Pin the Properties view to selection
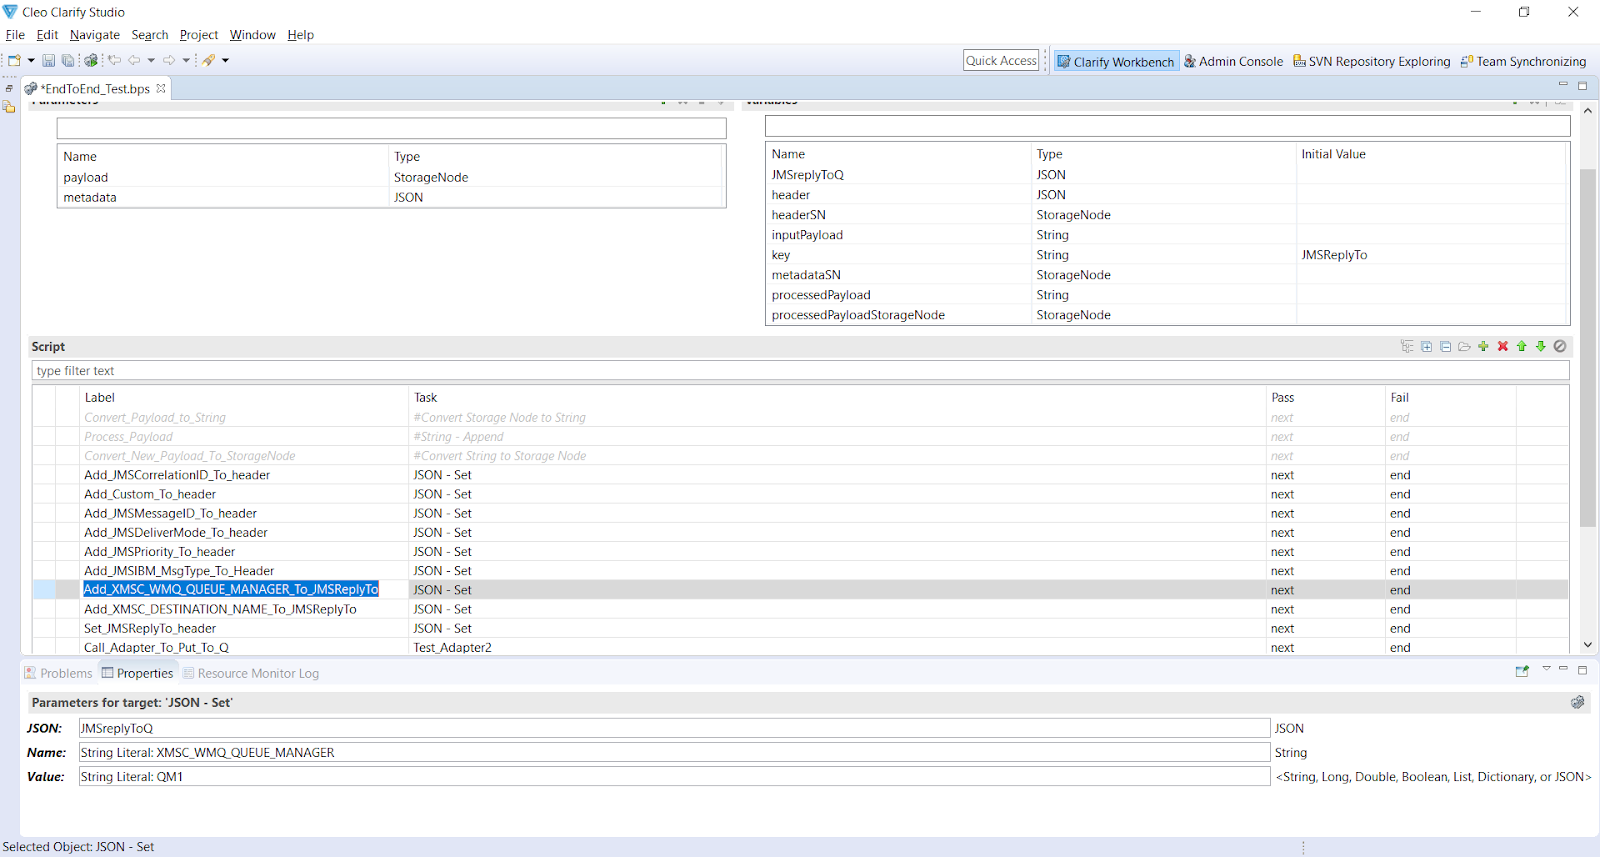Screen dimensions: 1600x857 tap(1522, 671)
